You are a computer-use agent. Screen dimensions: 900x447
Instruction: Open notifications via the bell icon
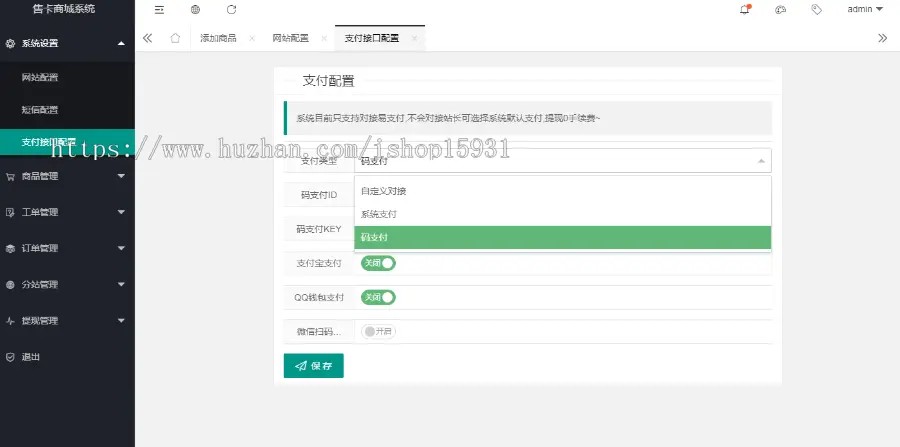745,10
